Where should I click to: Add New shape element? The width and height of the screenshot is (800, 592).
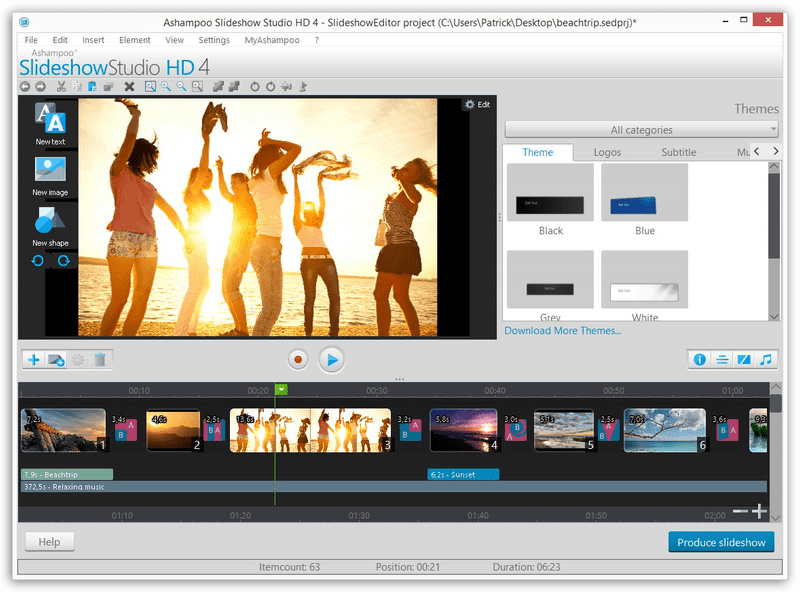coord(50,227)
